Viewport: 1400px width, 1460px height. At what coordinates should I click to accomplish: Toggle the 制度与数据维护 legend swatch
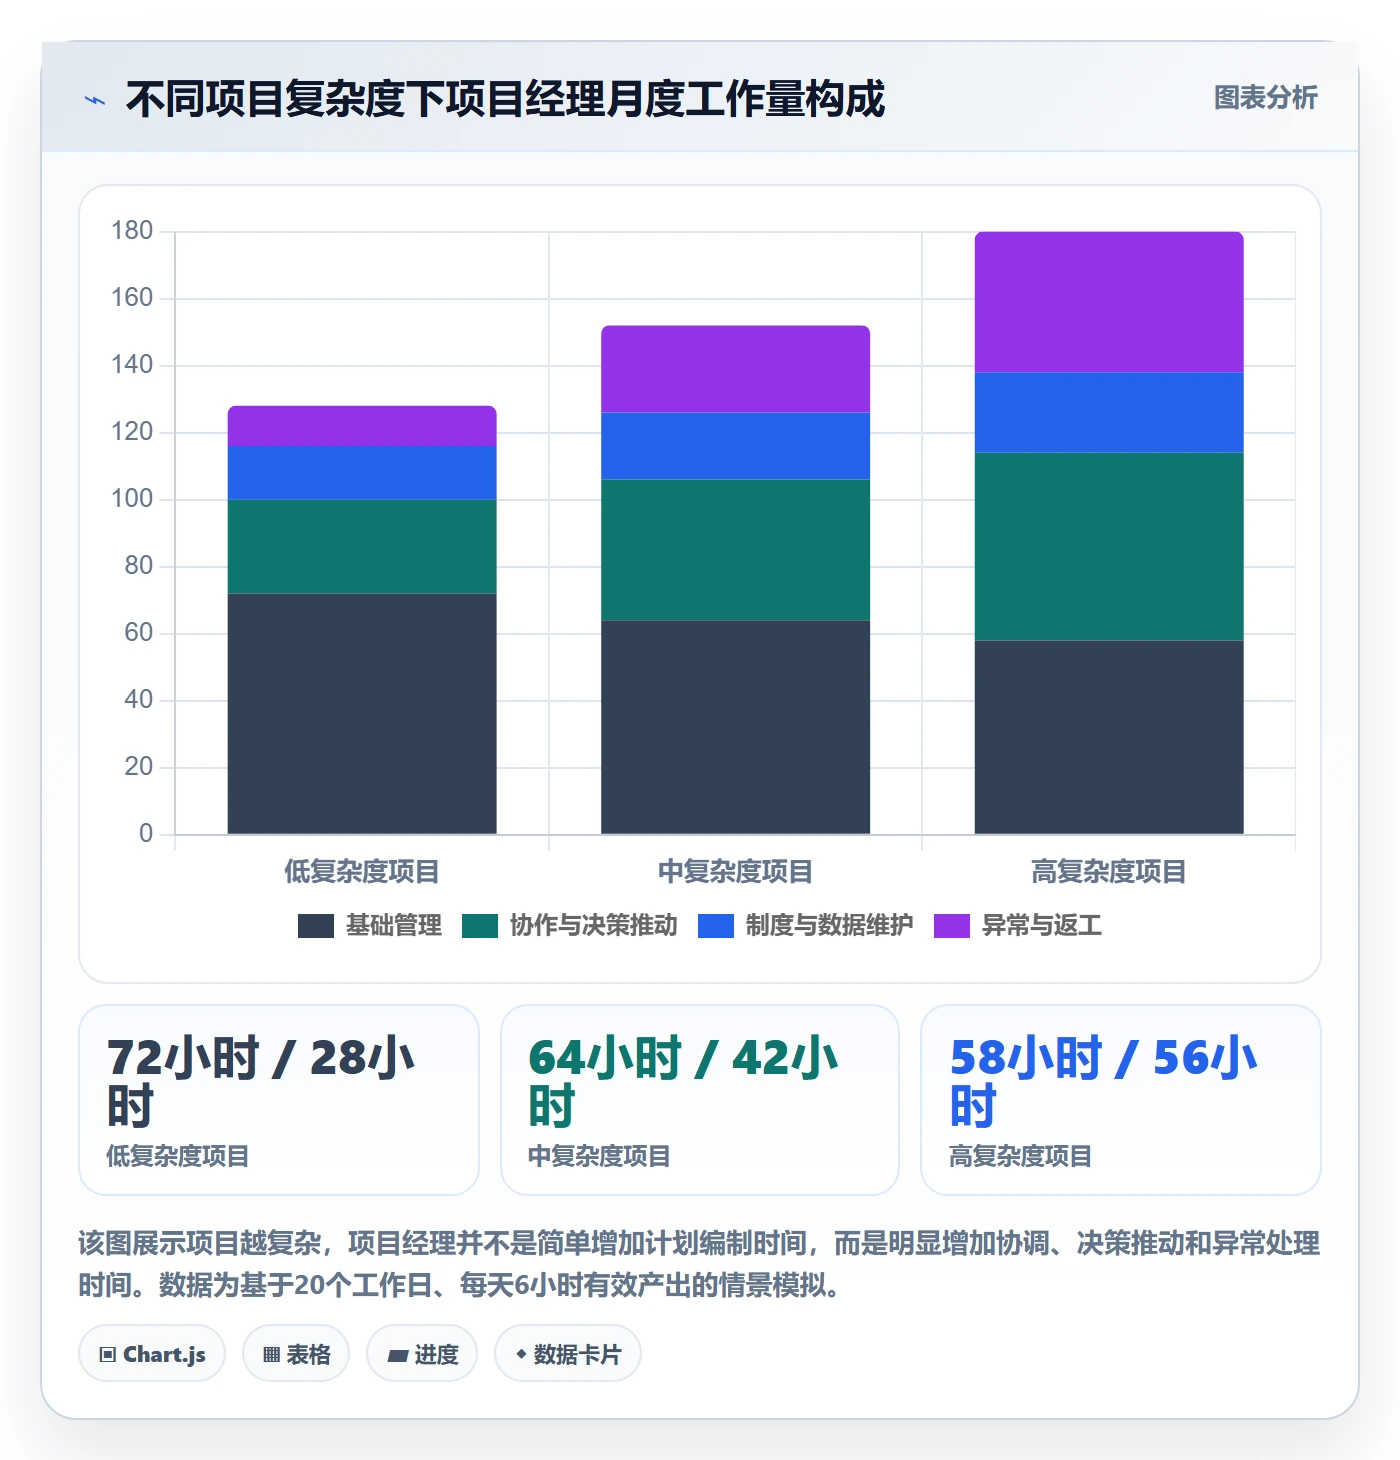coord(716,926)
